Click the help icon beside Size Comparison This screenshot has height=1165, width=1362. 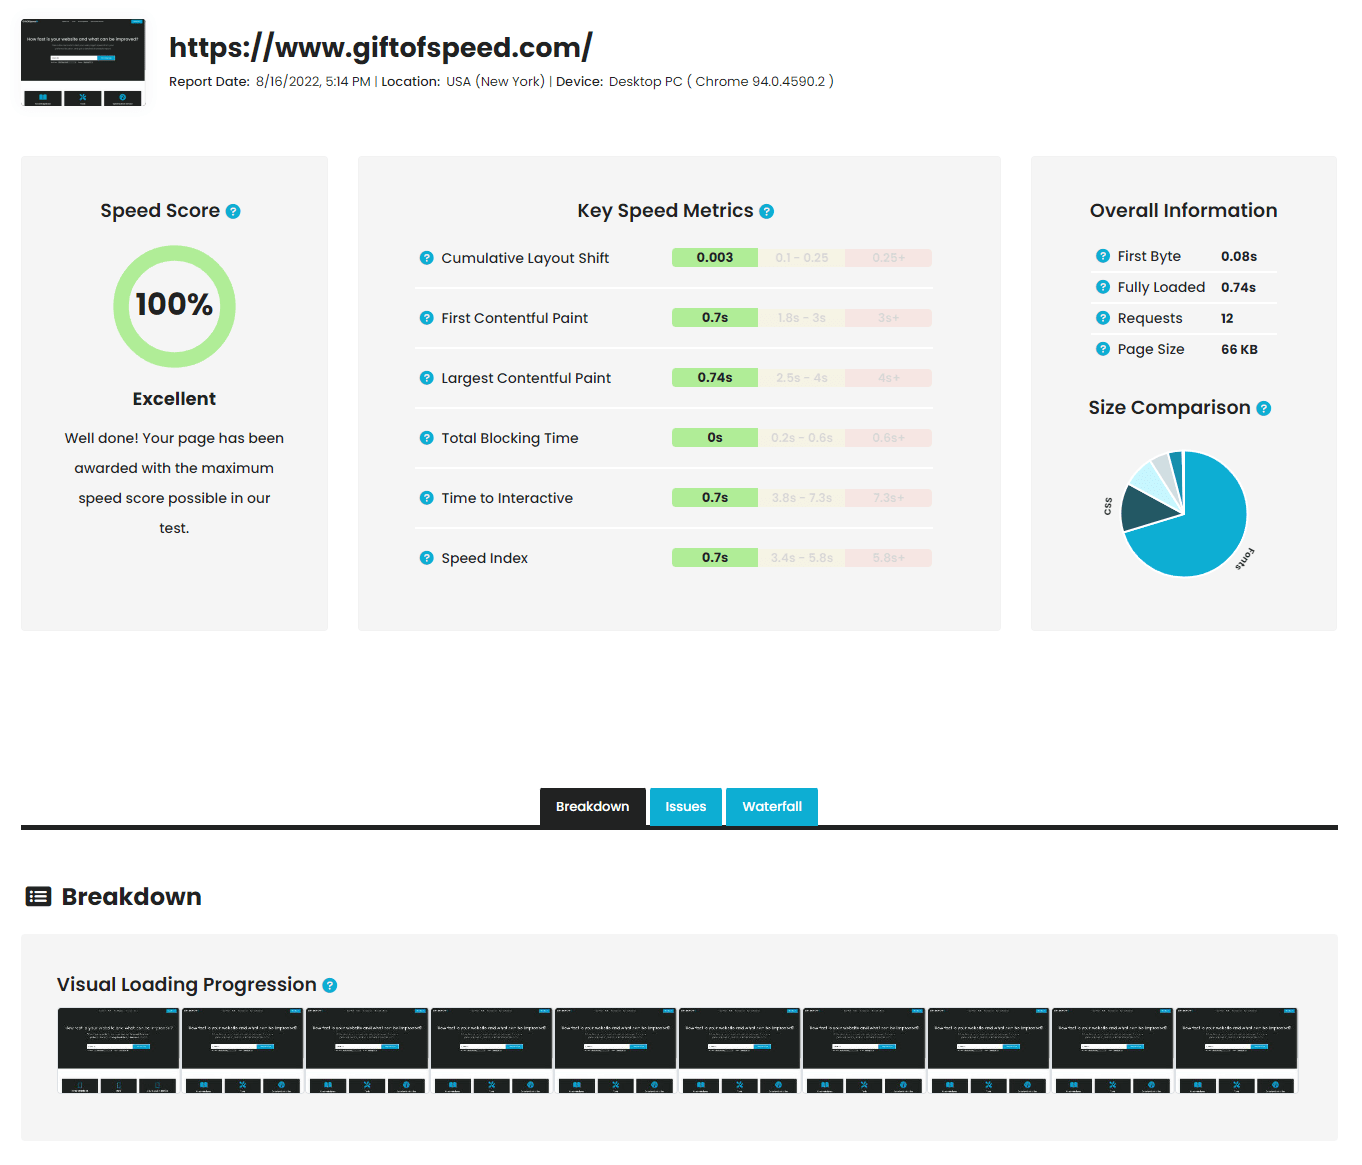click(x=1264, y=408)
